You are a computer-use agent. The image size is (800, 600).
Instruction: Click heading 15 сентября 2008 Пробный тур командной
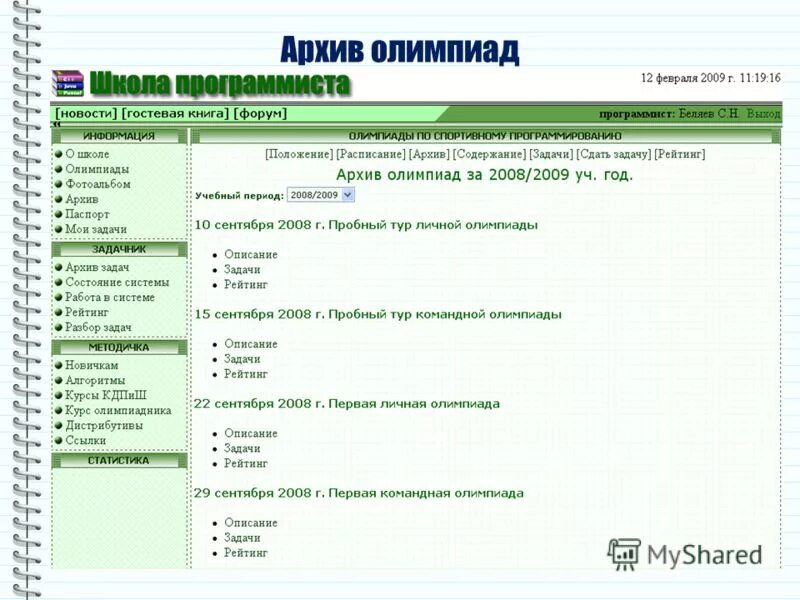click(x=378, y=314)
